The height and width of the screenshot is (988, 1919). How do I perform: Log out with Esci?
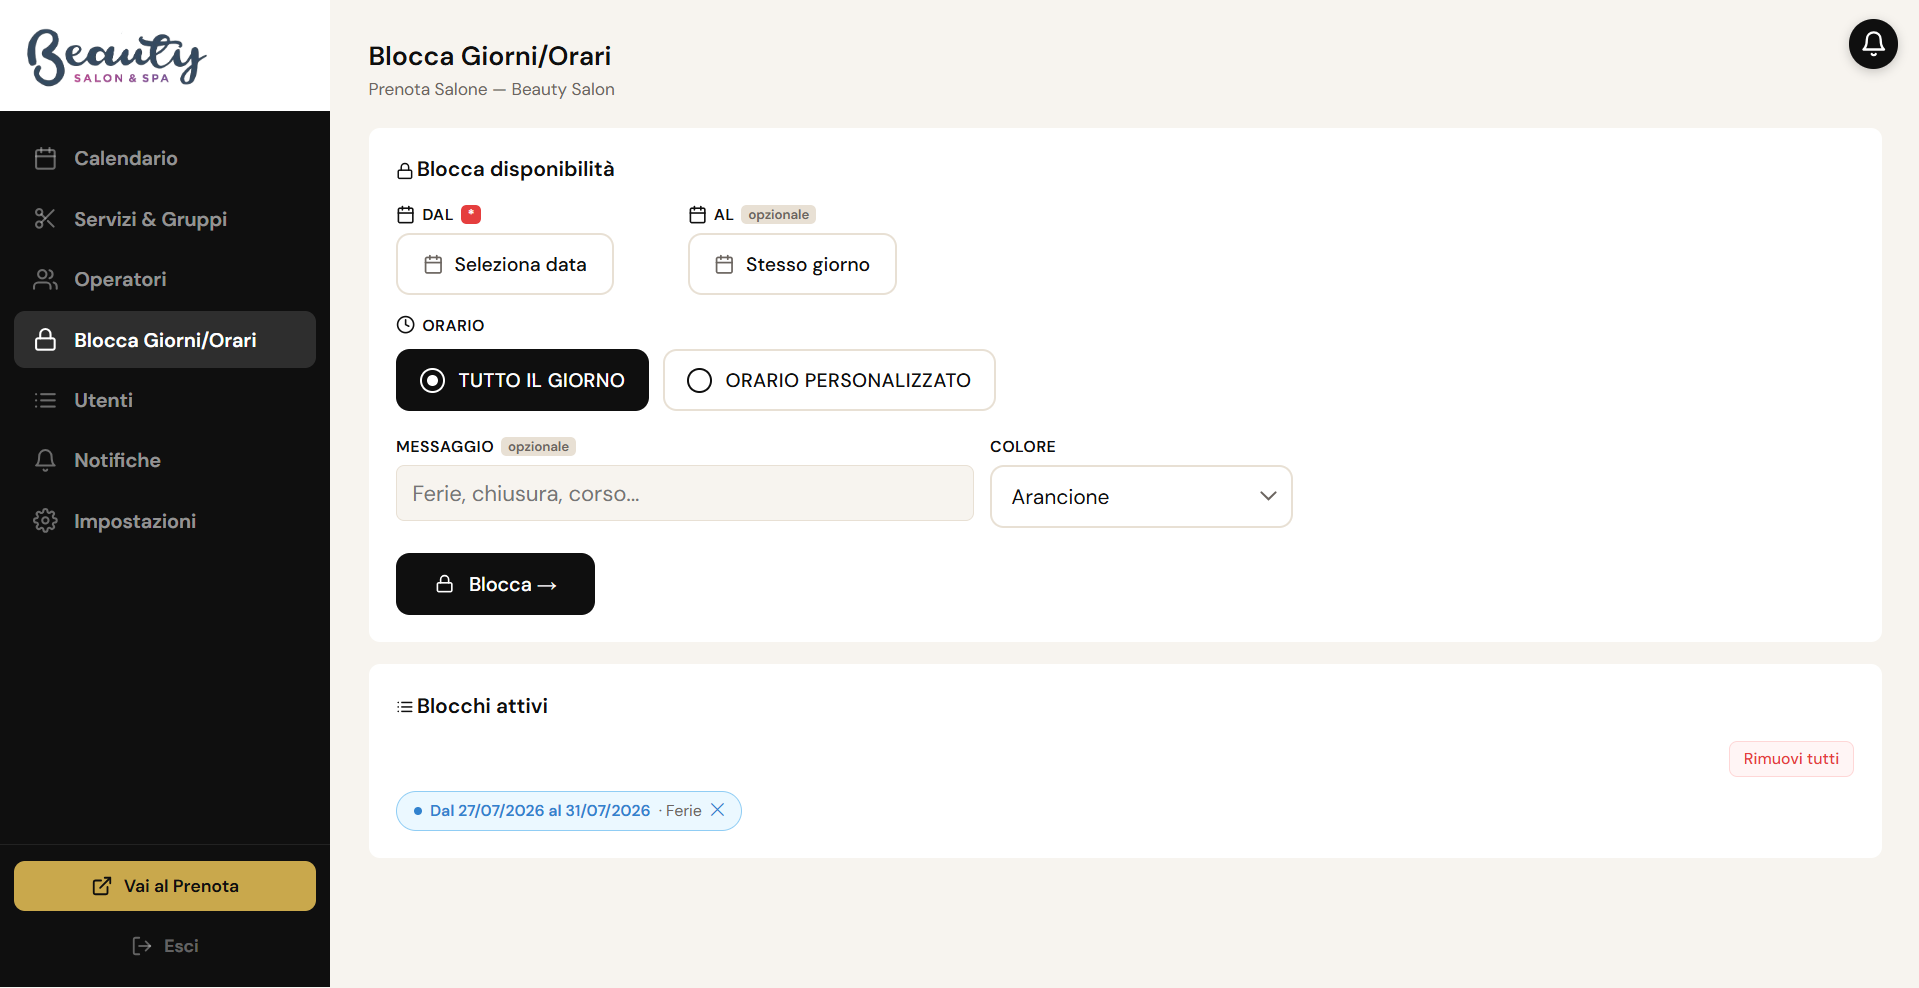point(165,946)
